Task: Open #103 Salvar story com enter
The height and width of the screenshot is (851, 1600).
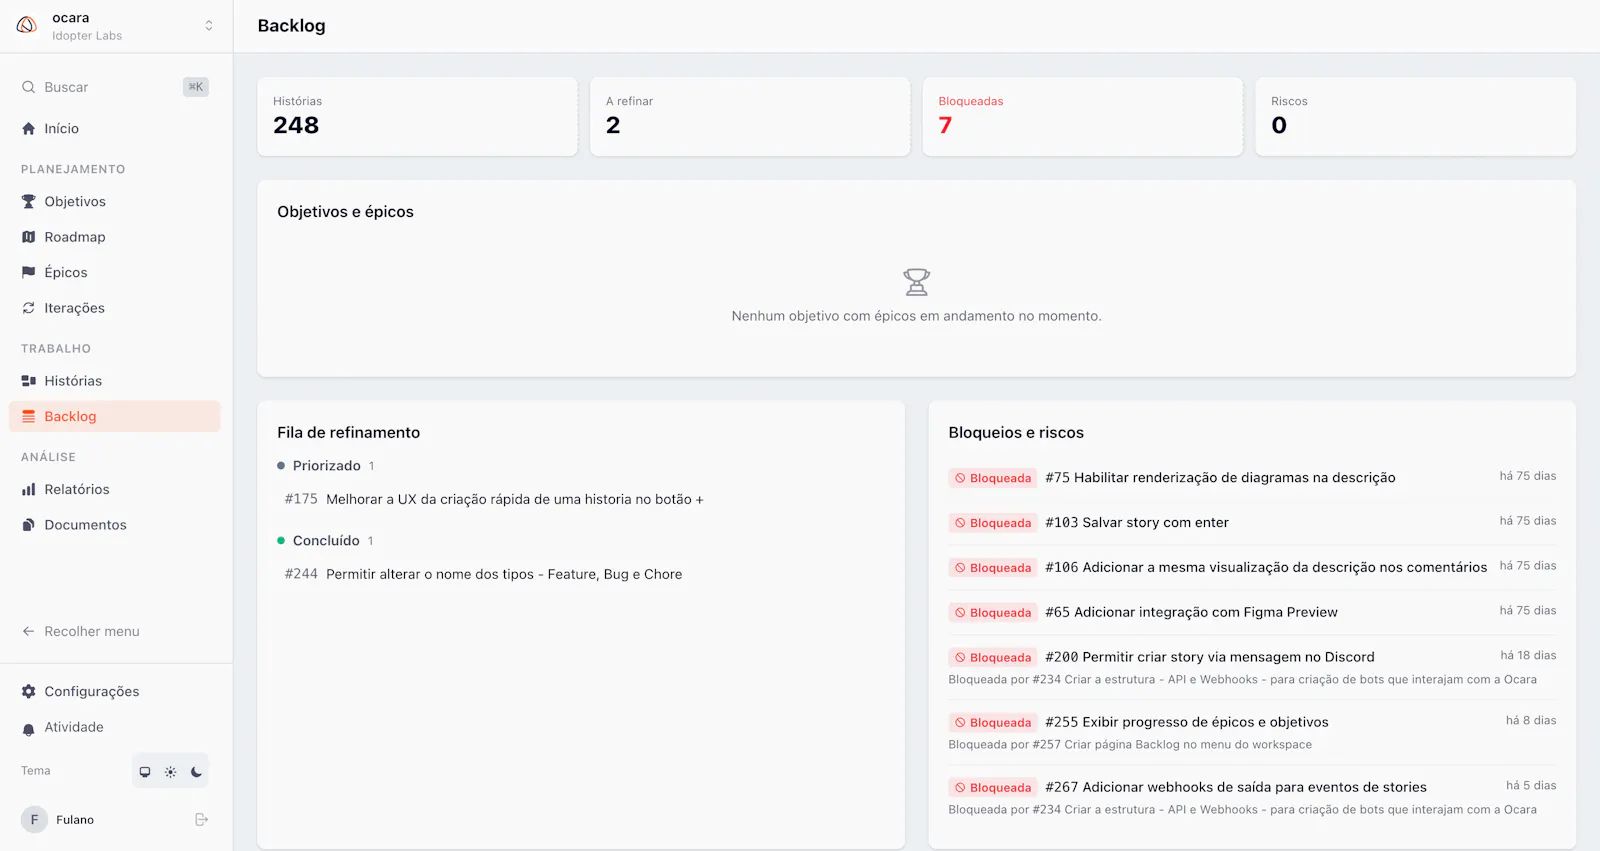Action: pyautogui.click(x=1137, y=523)
